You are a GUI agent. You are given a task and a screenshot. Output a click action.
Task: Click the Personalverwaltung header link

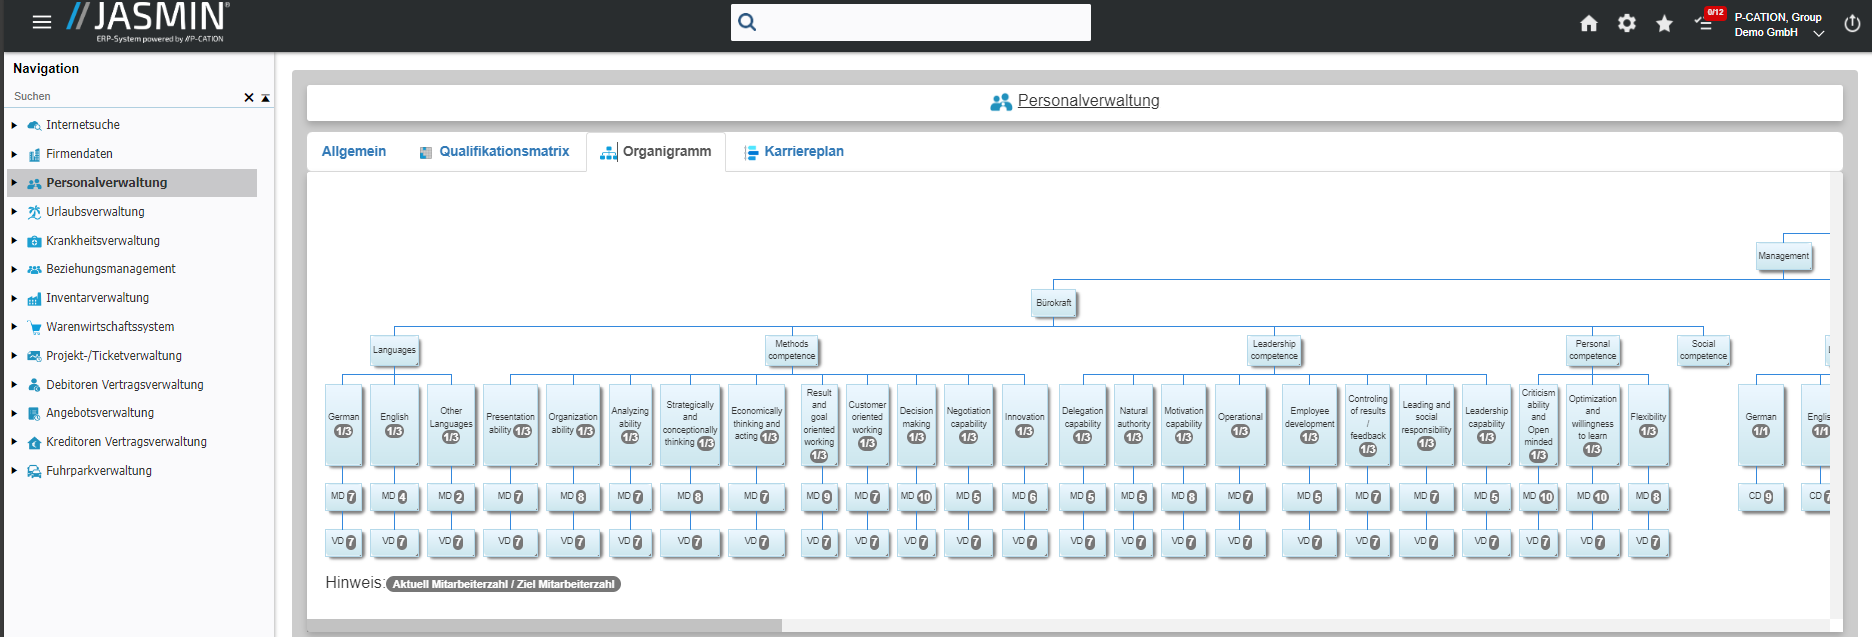(x=1088, y=101)
